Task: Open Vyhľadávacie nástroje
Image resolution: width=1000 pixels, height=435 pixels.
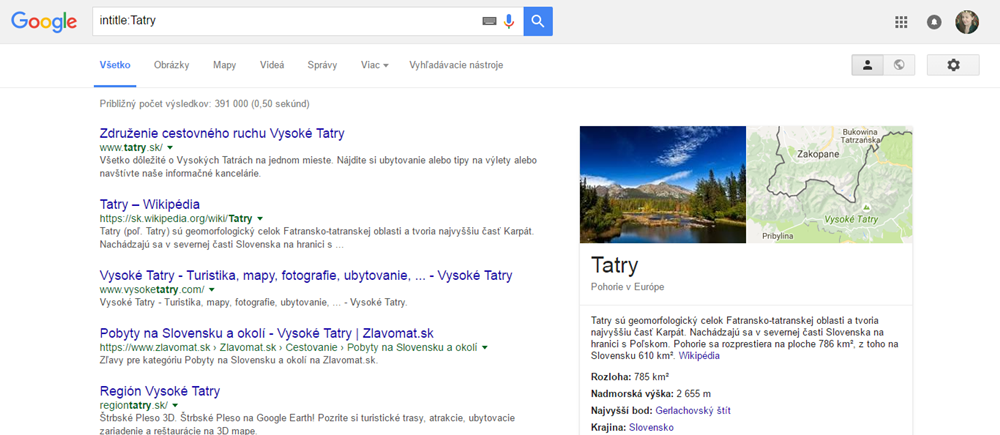Action: [x=456, y=65]
